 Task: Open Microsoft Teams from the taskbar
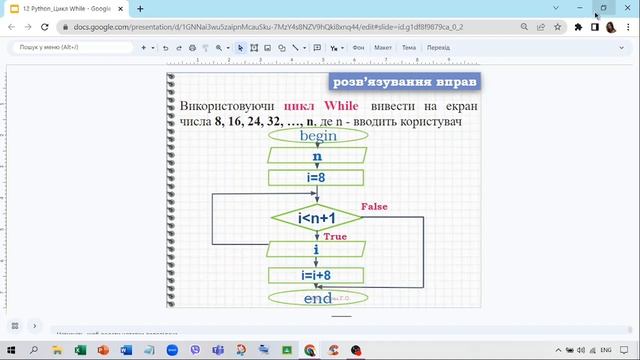[x=218, y=350]
